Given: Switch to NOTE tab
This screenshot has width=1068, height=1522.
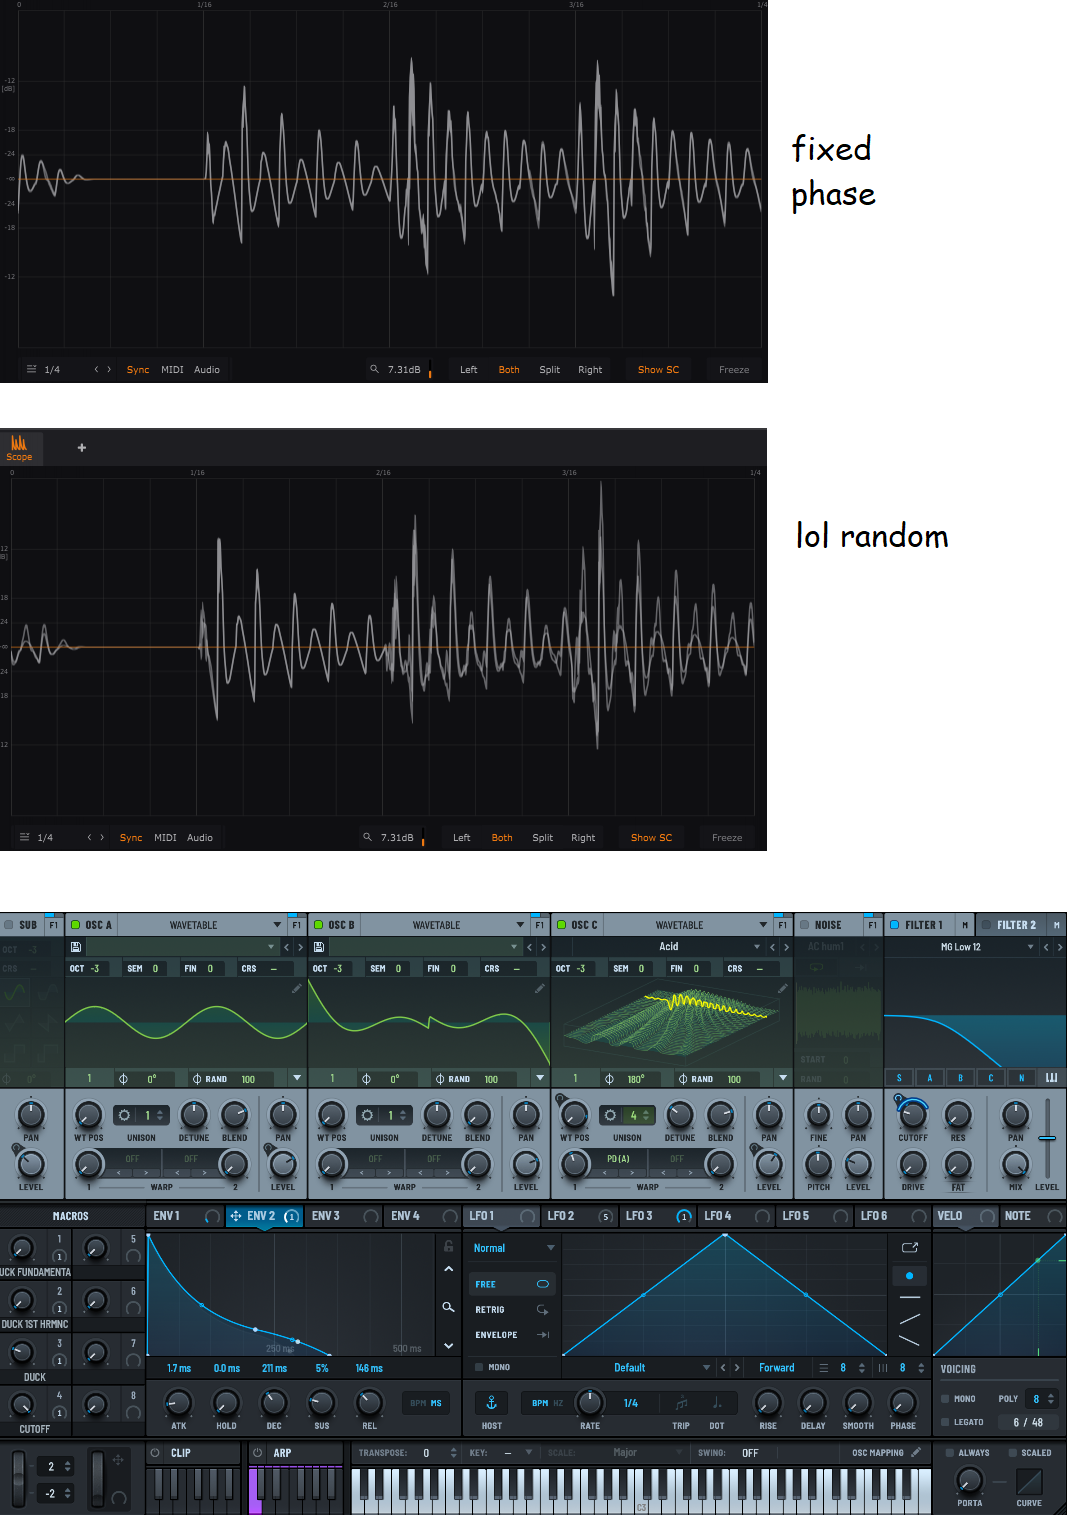Looking at the screenshot, I should tap(1033, 1216).
